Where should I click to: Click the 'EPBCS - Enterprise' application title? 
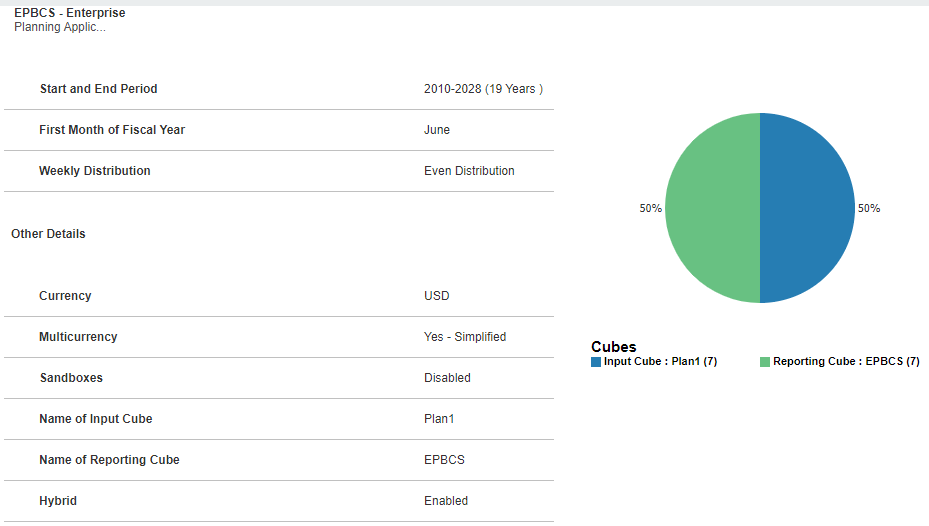click(70, 13)
